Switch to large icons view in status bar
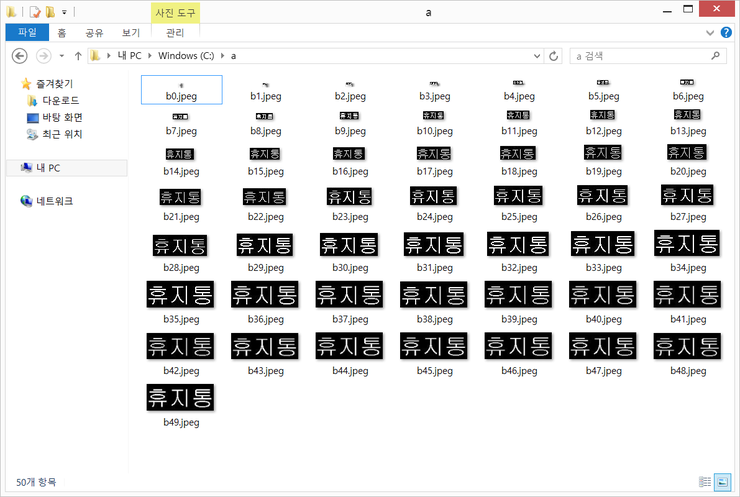Screen dimensions: 740x497 pos(723,482)
